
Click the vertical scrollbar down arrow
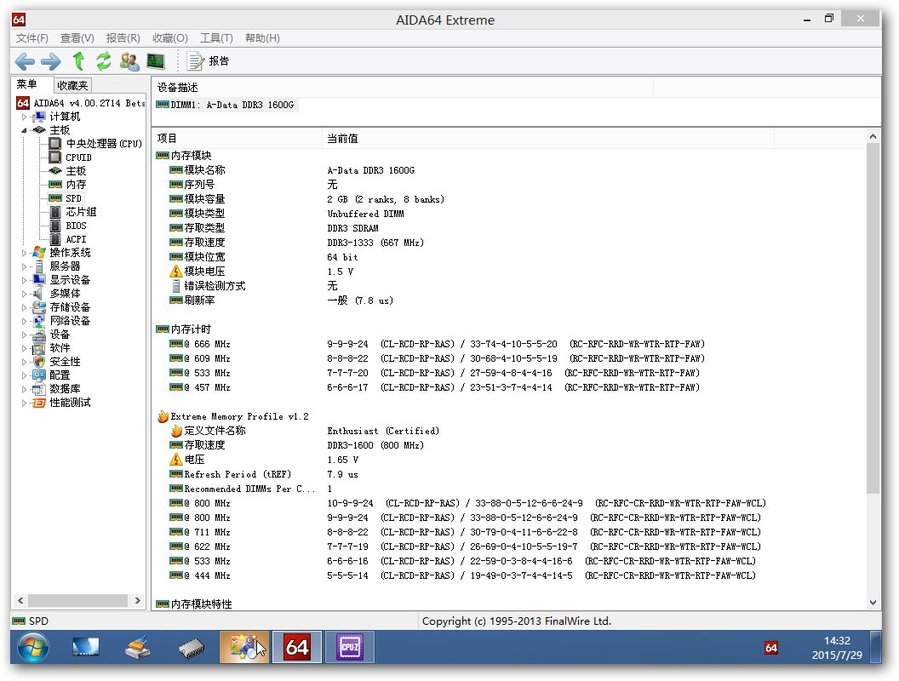coord(873,602)
